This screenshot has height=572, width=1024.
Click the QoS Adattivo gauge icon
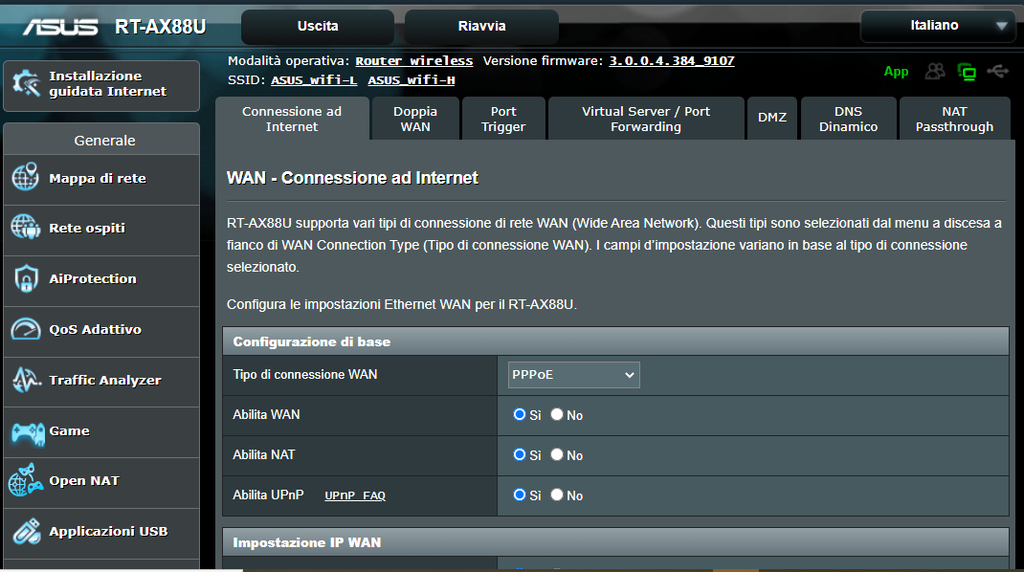coord(25,329)
